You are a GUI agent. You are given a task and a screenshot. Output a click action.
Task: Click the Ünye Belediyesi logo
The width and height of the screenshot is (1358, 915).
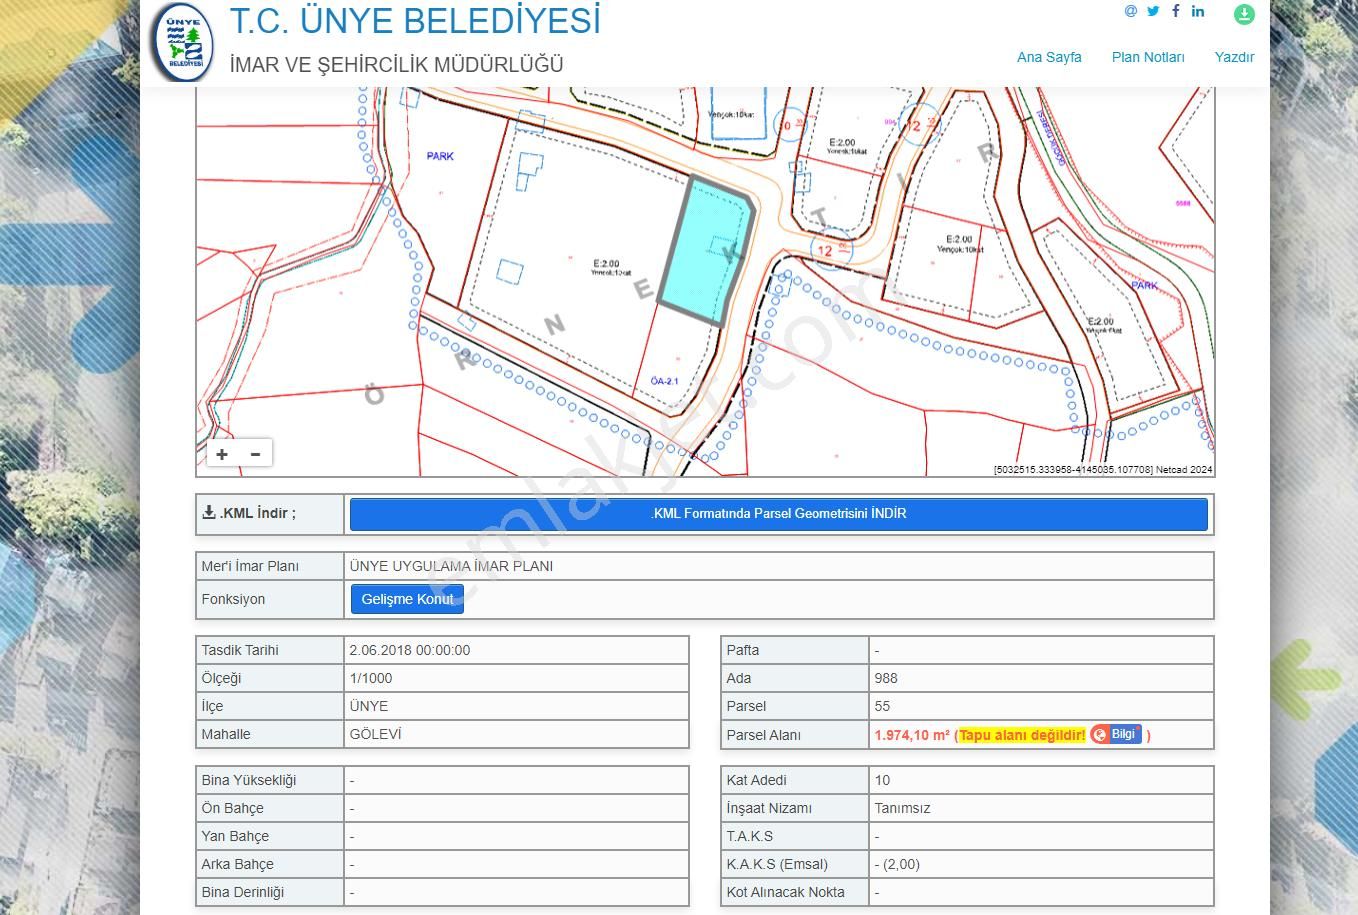pos(182,42)
